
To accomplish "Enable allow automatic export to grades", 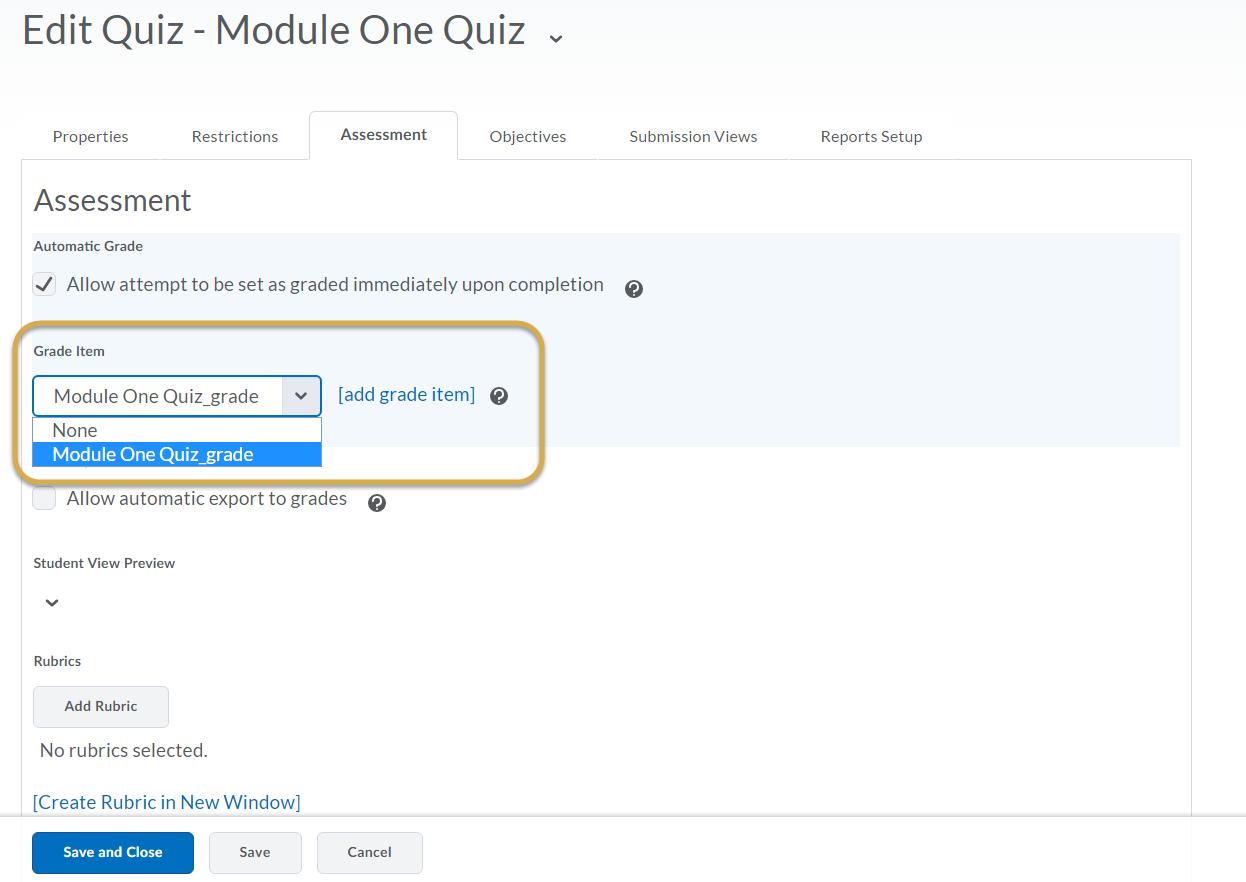I will tap(44, 498).
